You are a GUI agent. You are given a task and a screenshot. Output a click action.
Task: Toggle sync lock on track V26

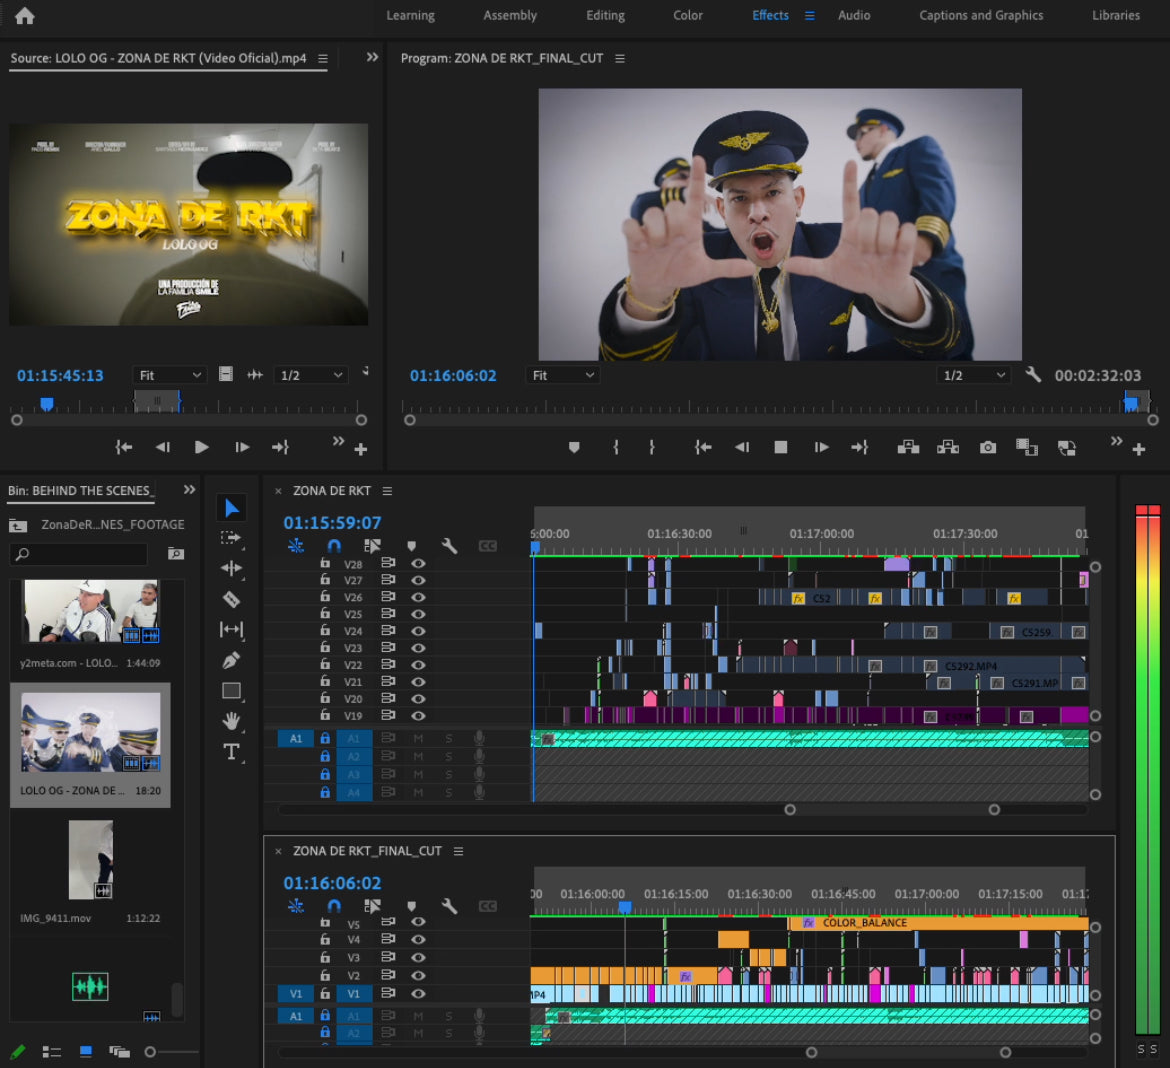click(x=388, y=597)
